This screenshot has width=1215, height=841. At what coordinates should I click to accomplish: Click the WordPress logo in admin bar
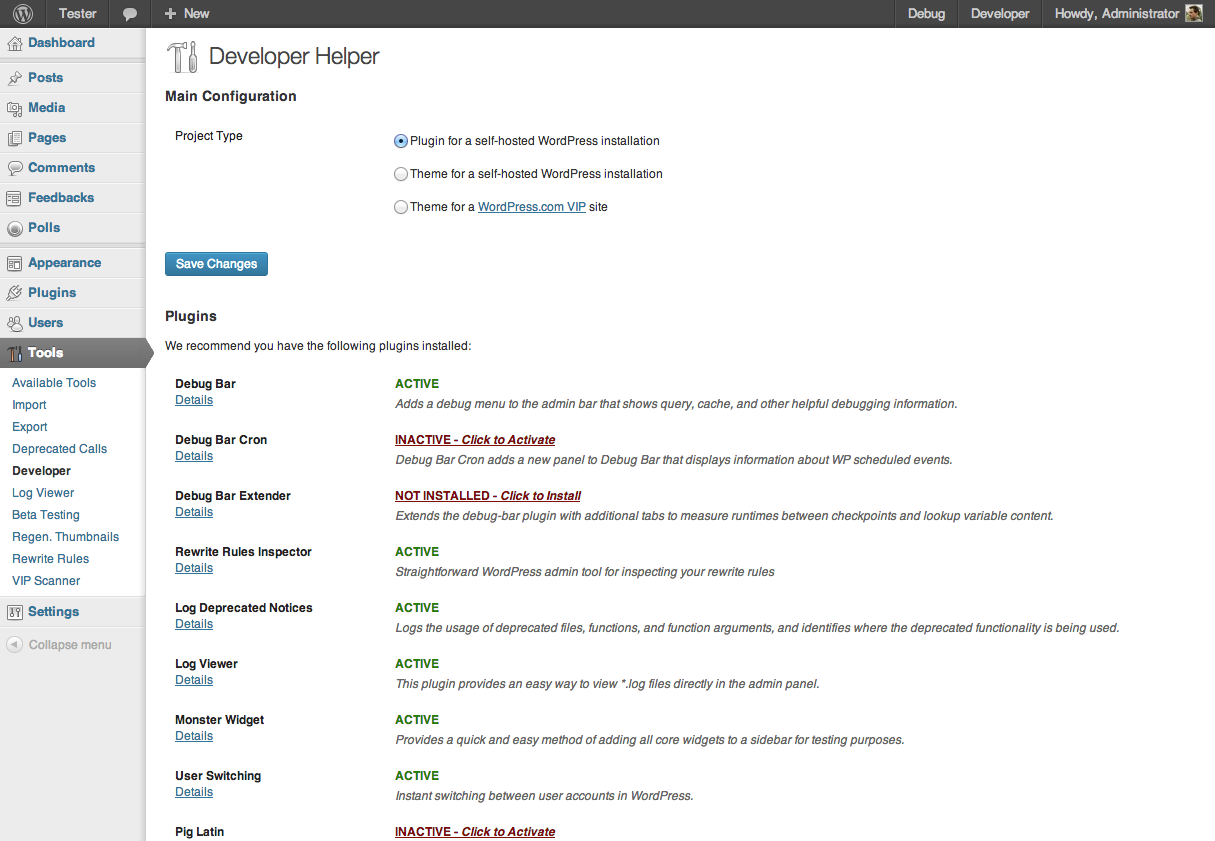23,14
